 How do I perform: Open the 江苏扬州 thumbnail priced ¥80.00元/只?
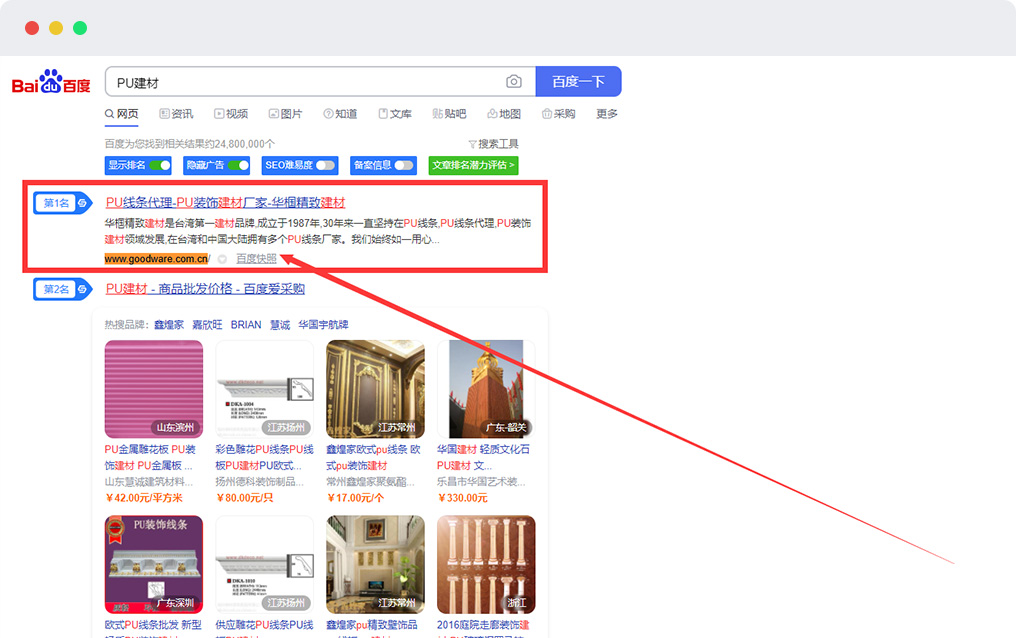[264, 389]
